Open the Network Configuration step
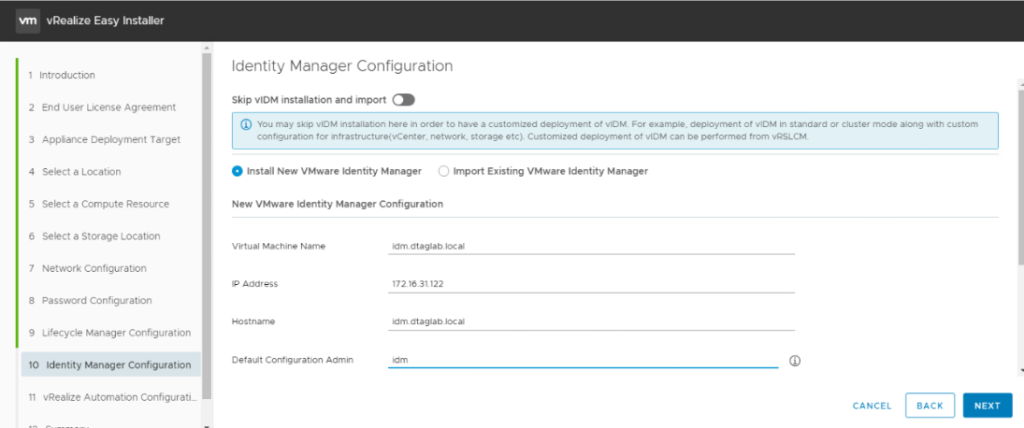Image resolution: width=1024 pixels, height=428 pixels. pos(94,268)
